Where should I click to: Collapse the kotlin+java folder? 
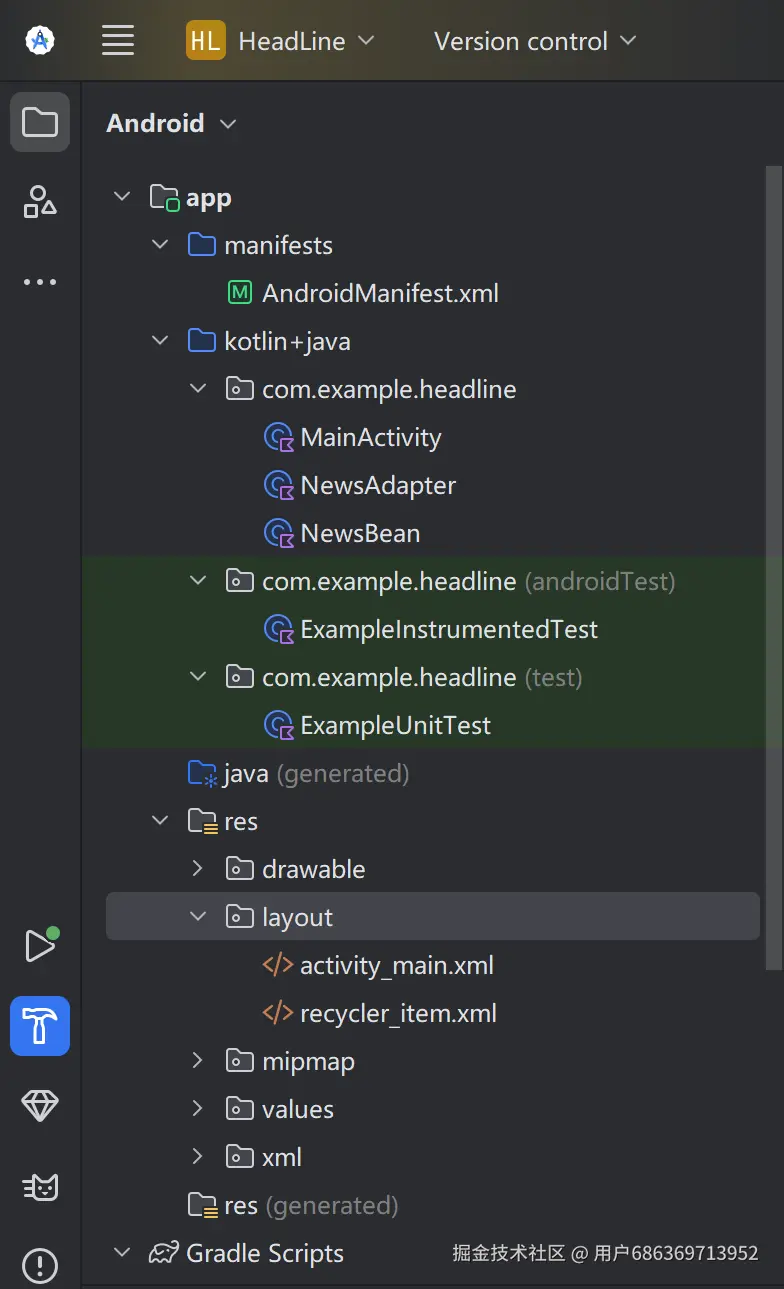(160, 341)
